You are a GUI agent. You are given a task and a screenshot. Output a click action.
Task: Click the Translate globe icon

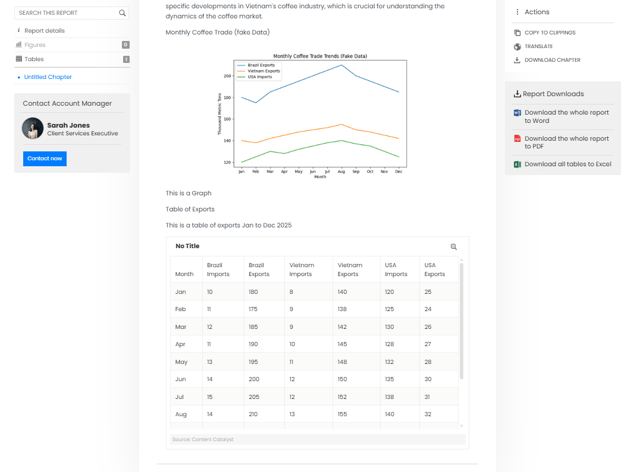pyautogui.click(x=517, y=47)
